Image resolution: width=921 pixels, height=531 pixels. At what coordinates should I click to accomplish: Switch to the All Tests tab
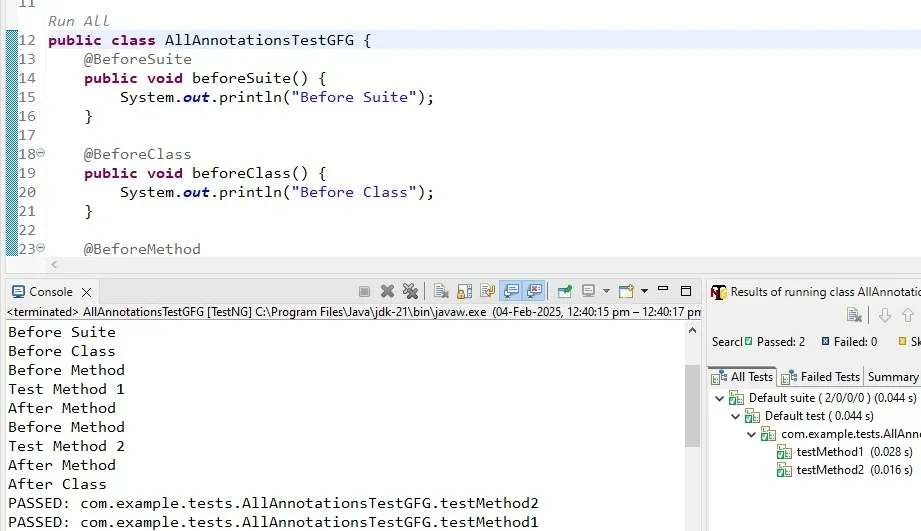point(743,377)
